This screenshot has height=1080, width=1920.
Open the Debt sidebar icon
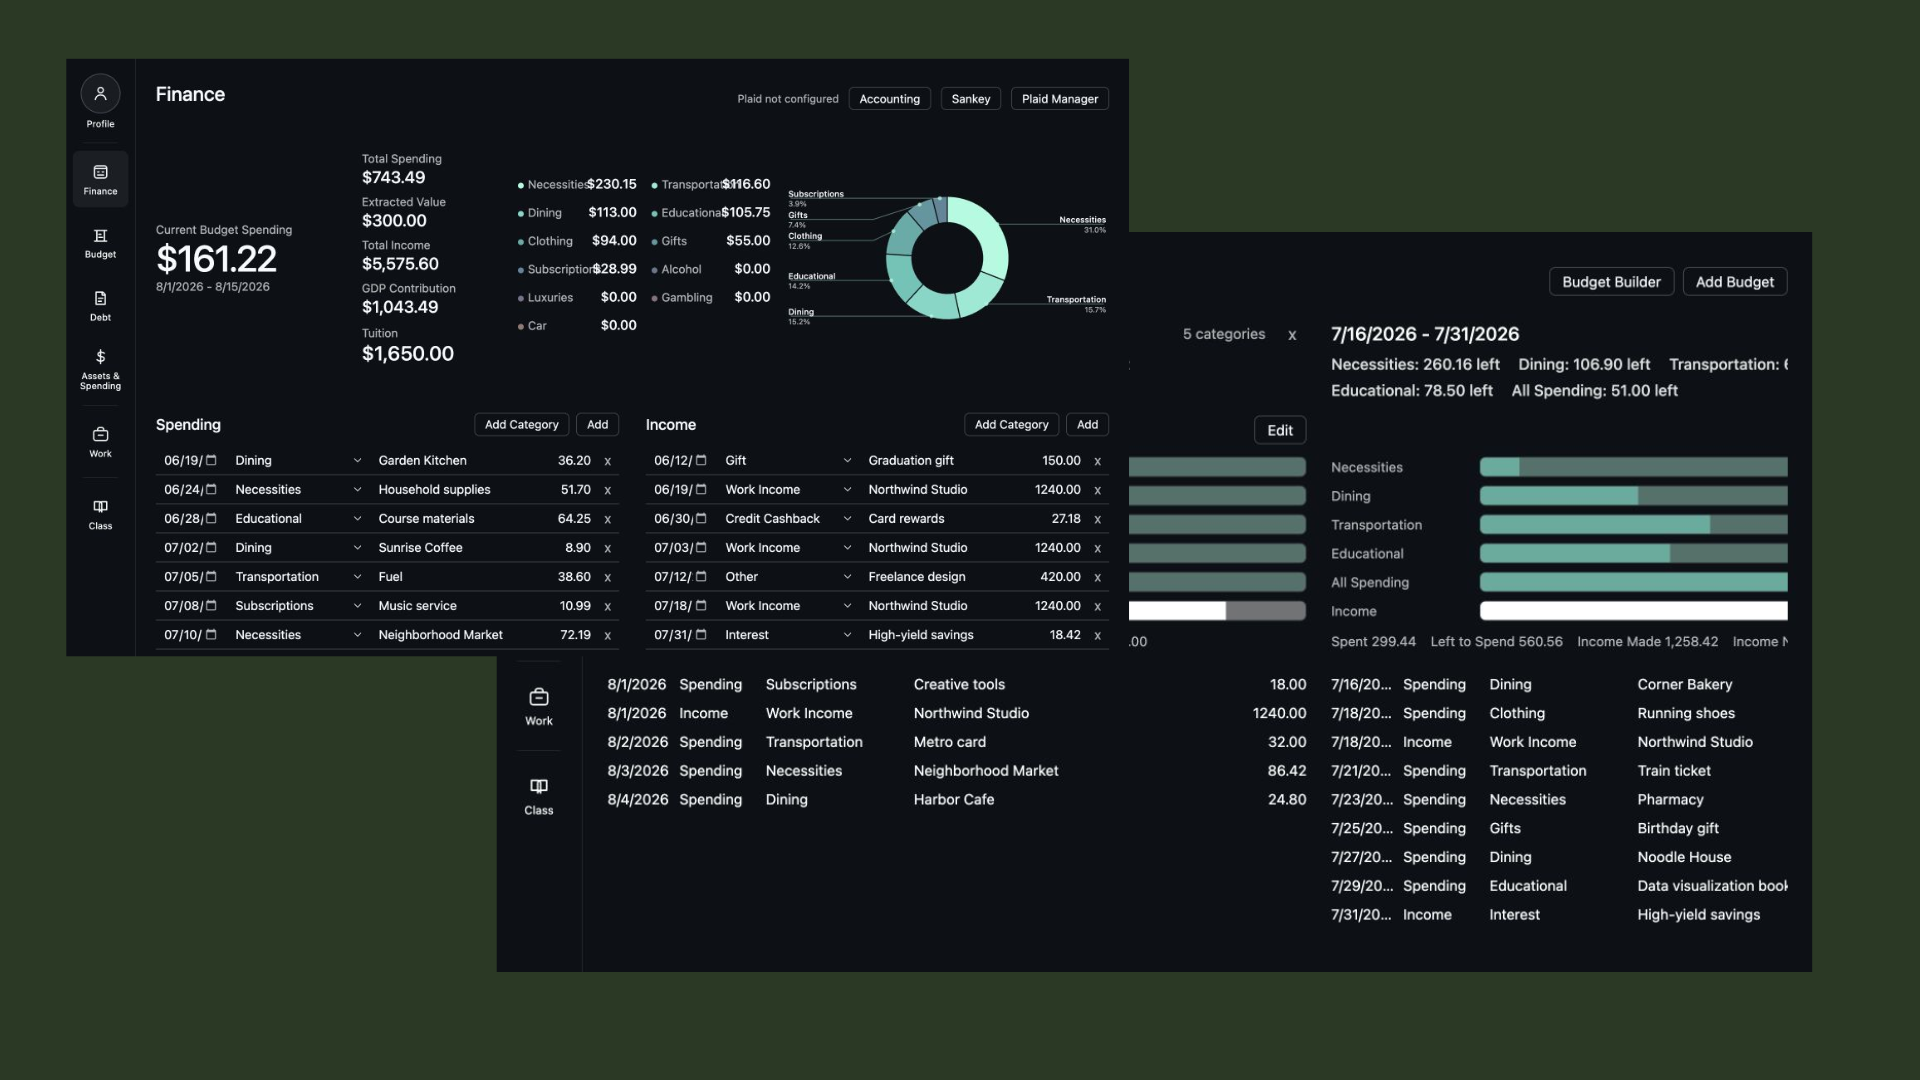pos(100,306)
